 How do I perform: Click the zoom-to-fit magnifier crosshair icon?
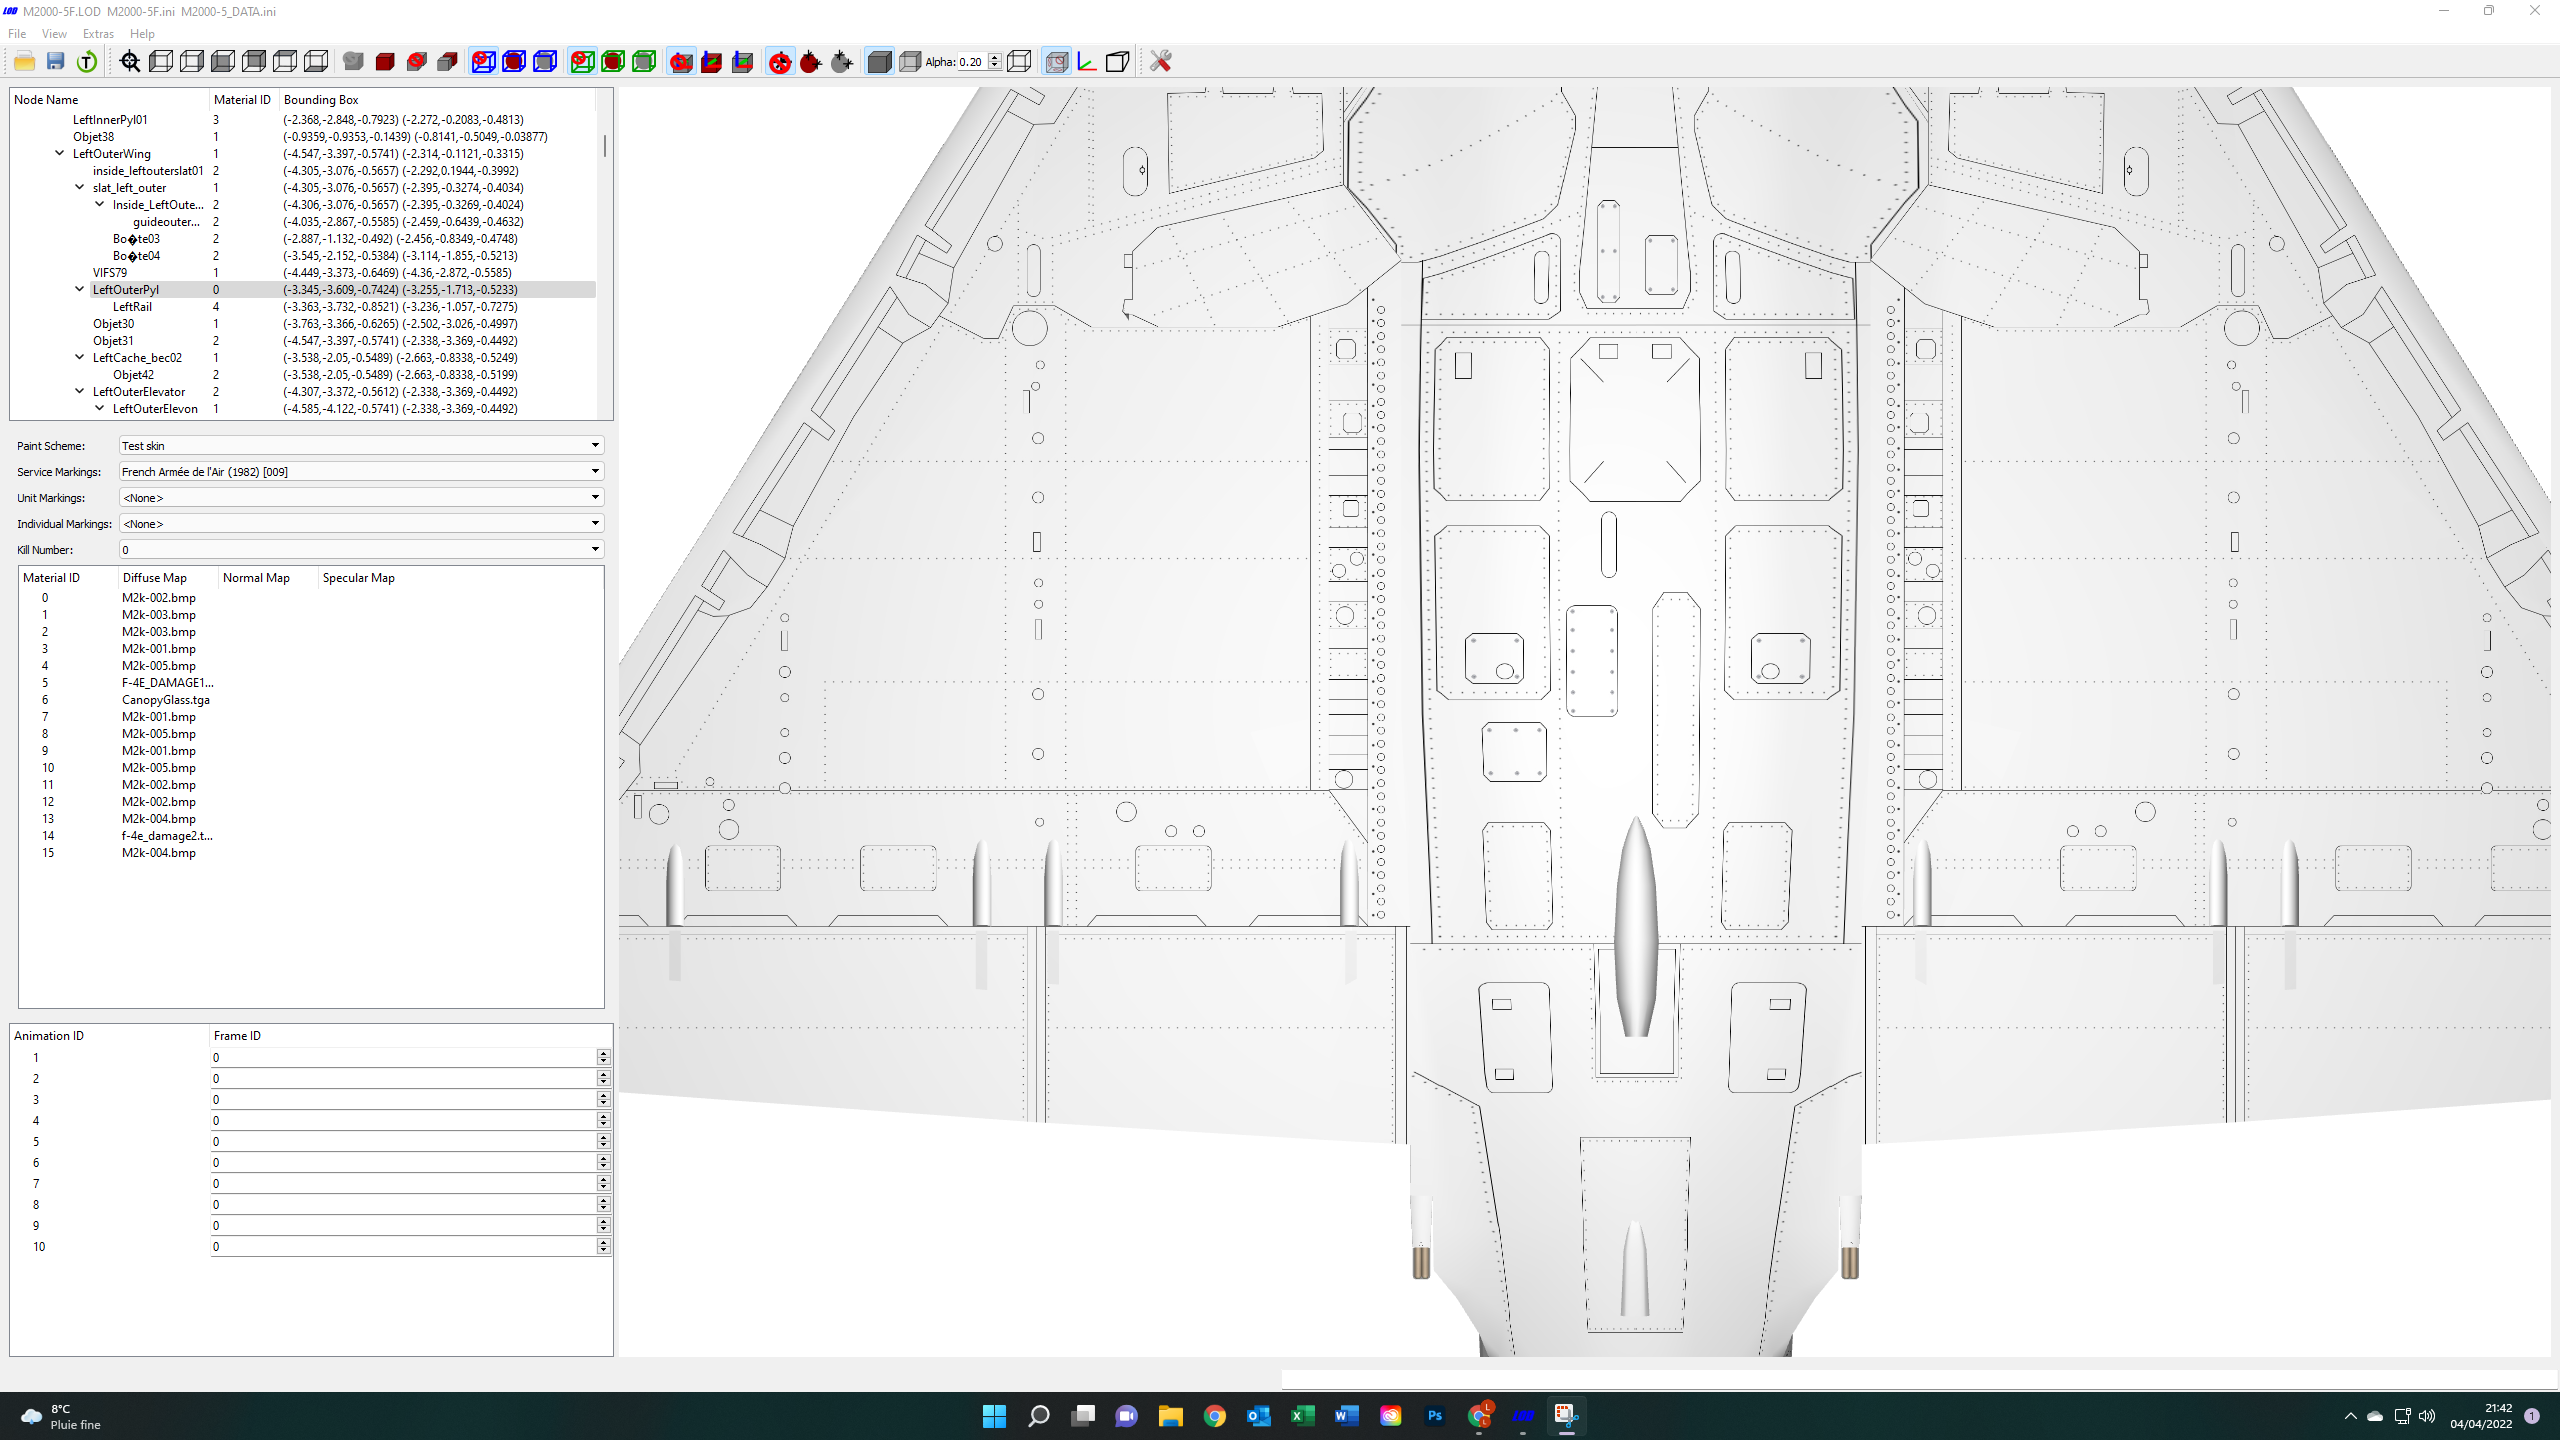click(130, 62)
